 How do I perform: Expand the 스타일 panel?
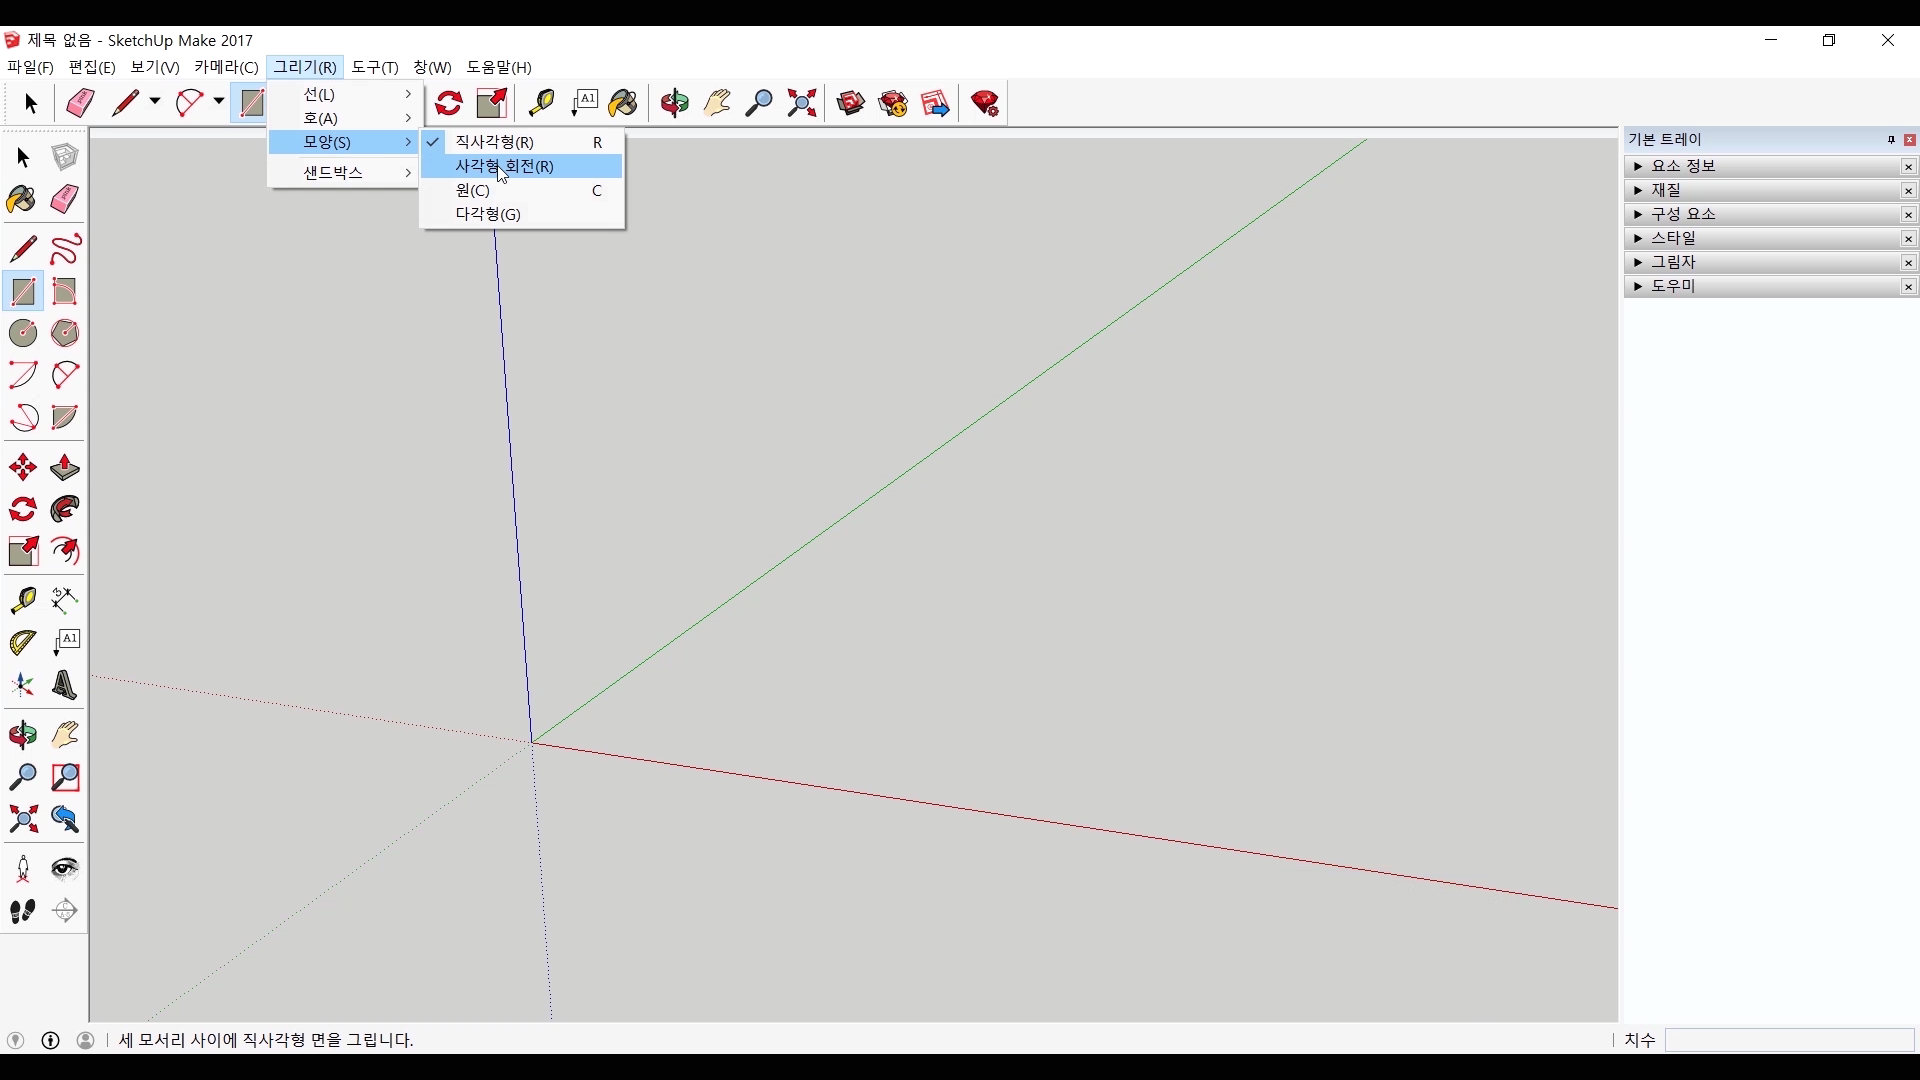point(1673,238)
